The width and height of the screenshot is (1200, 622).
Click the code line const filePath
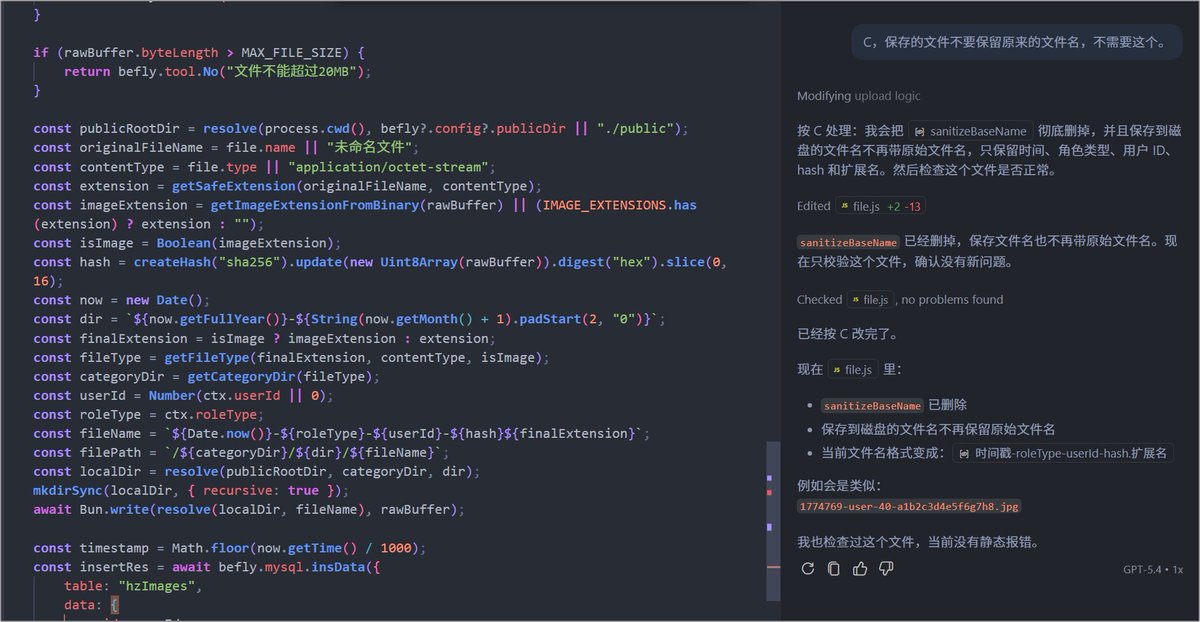(x=241, y=452)
